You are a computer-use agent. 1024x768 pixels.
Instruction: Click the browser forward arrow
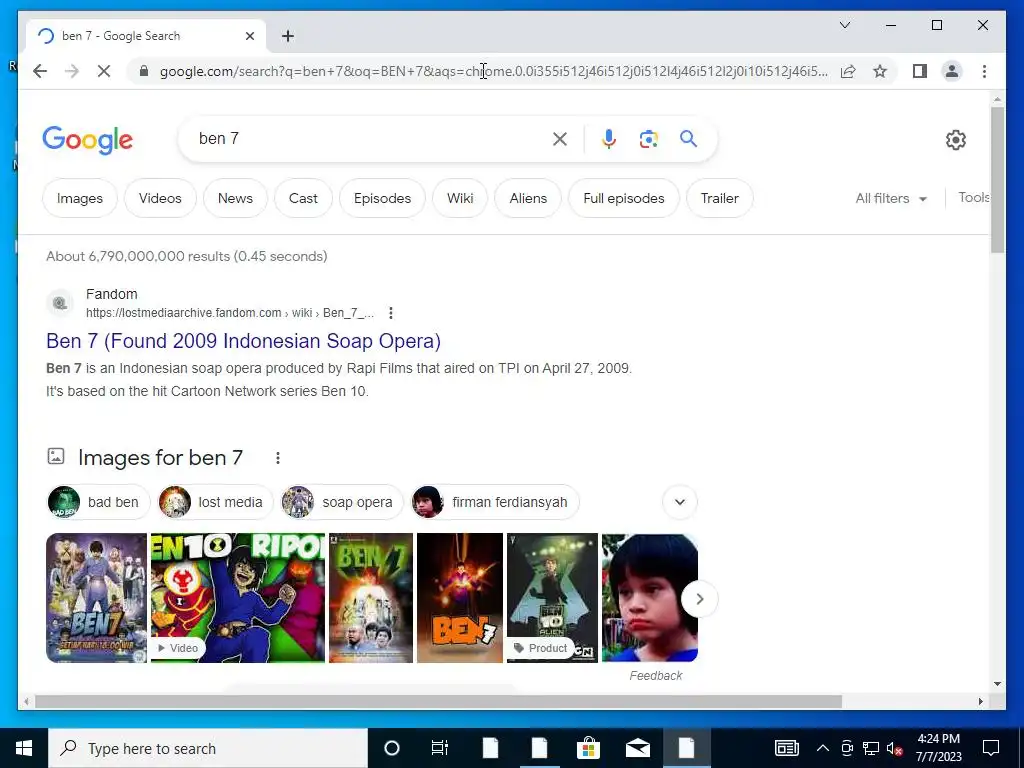(72, 71)
